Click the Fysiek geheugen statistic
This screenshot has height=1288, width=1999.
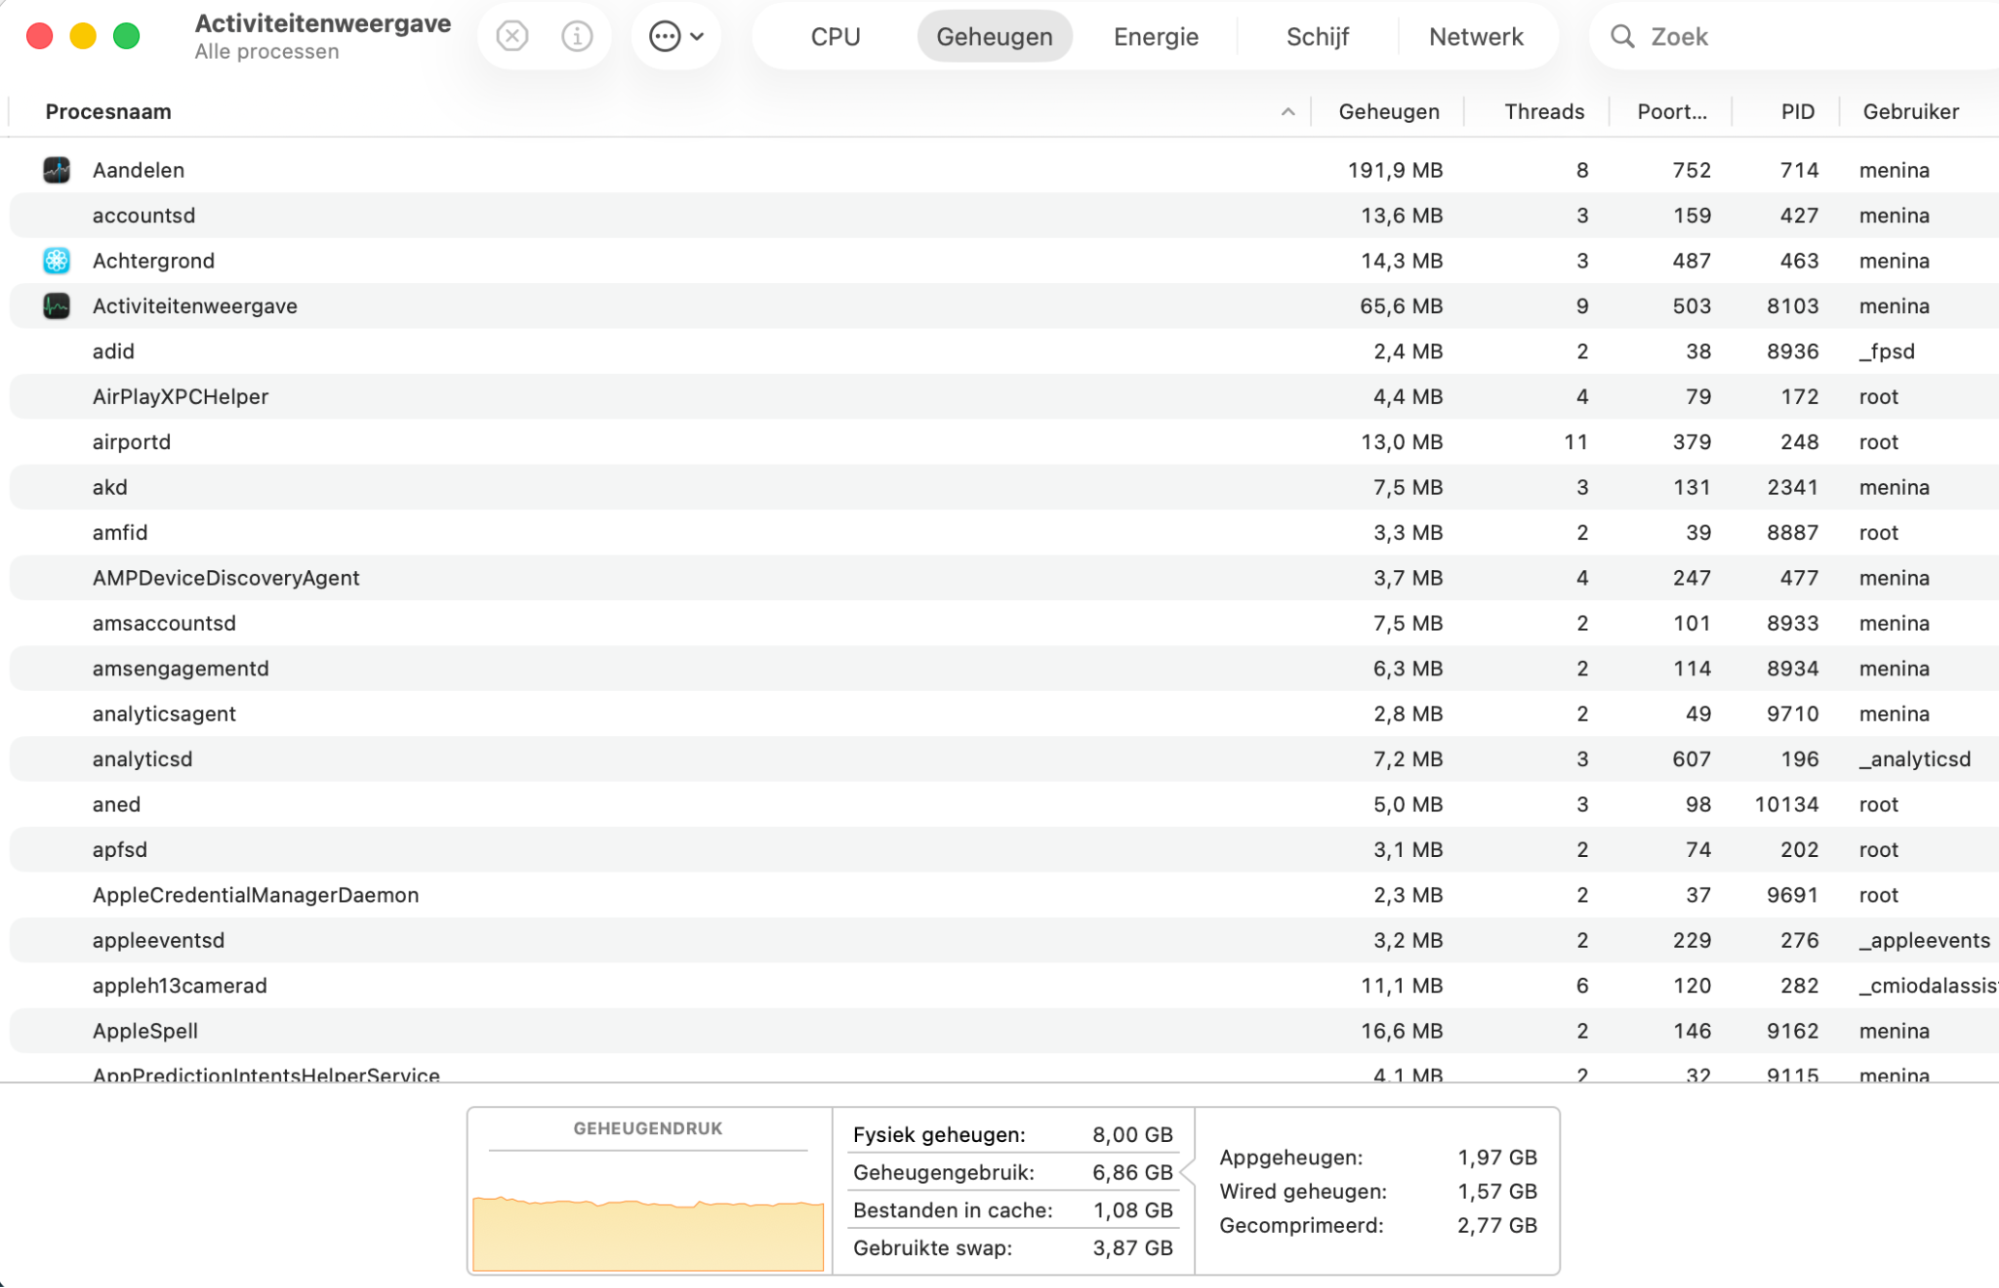click(x=1013, y=1135)
